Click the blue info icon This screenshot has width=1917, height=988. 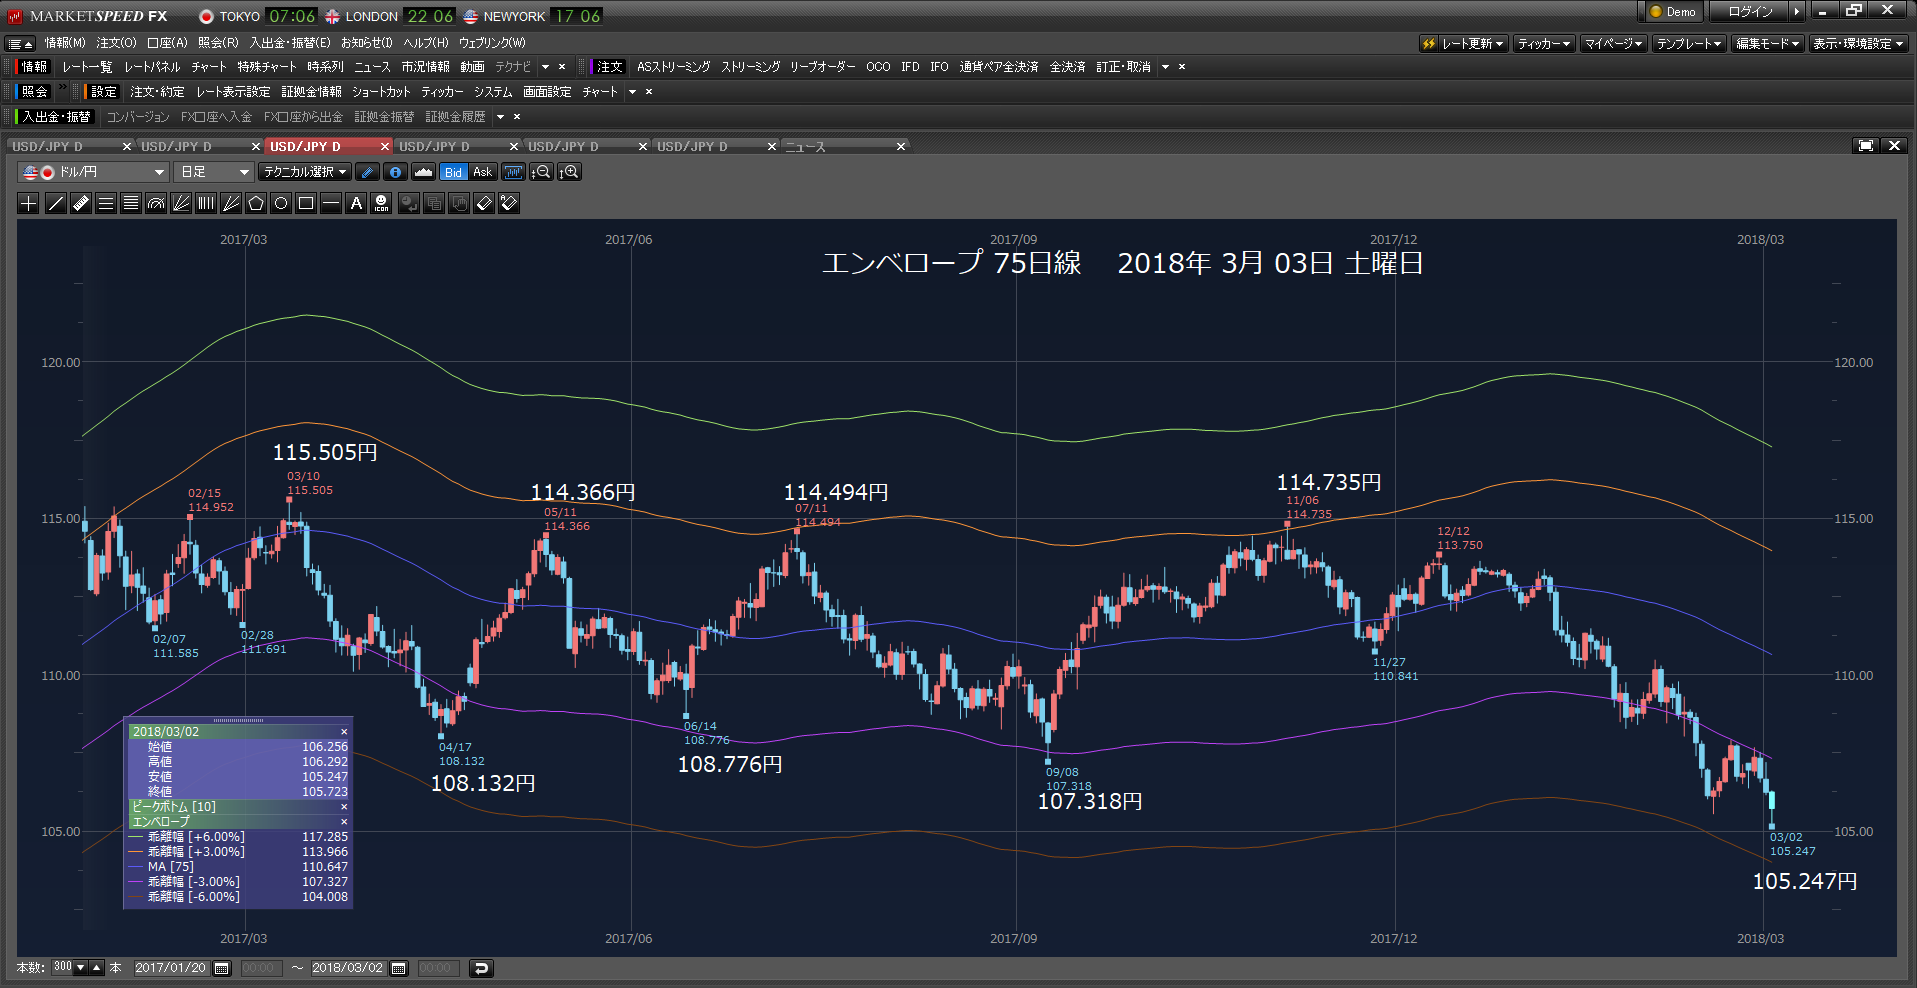[x=395, y=172]
